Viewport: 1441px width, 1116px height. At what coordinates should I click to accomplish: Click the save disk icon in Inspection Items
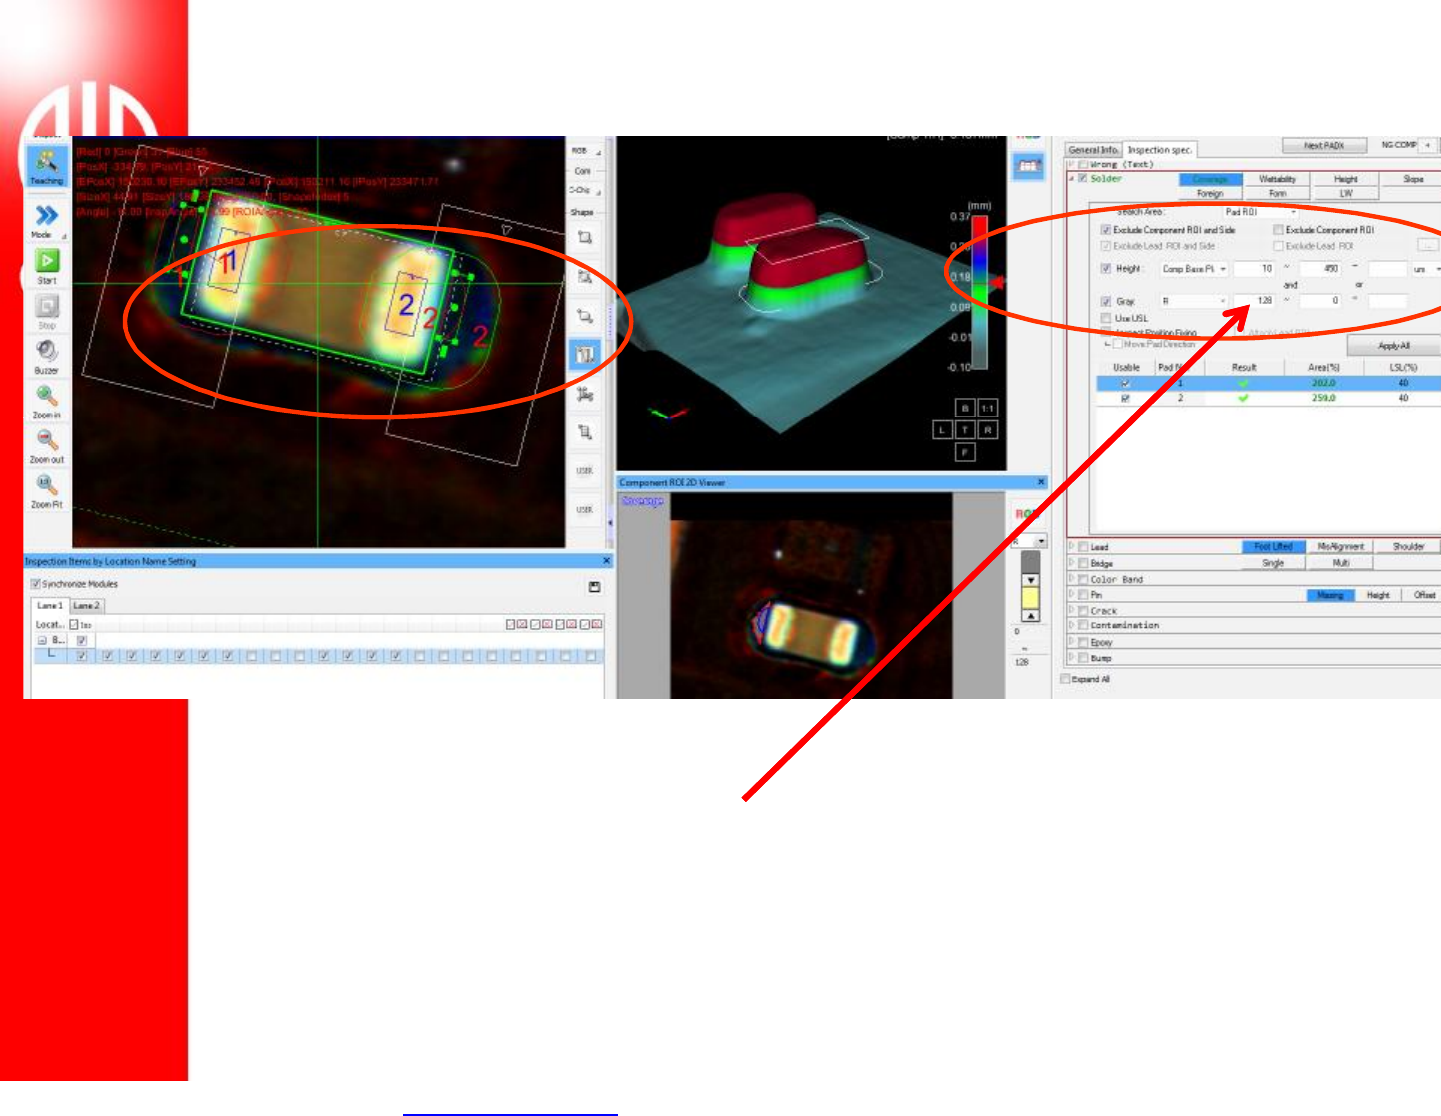594,587
